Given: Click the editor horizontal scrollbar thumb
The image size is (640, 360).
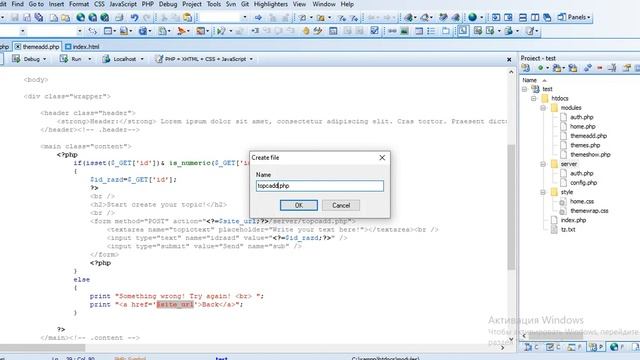Looking at the screenshot, I should (42, 348).
